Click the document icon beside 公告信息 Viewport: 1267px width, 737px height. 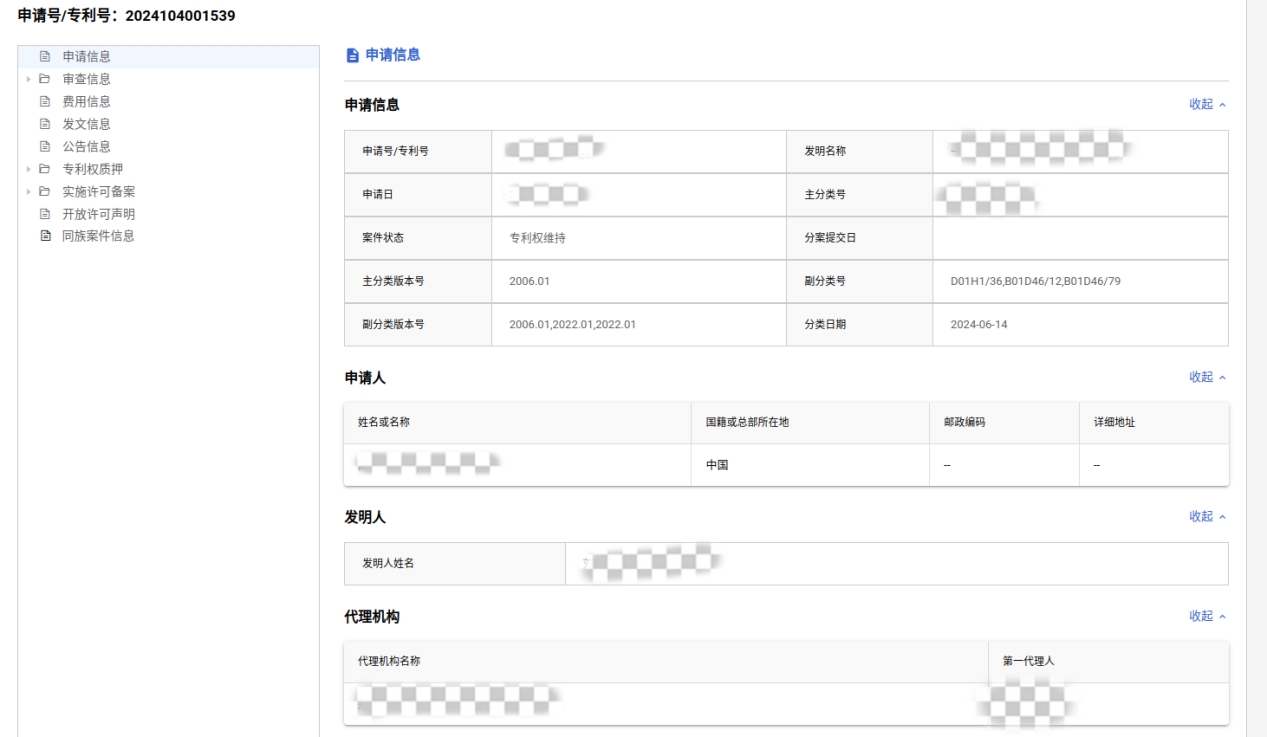pyautogui.click(x=44, y=146)
